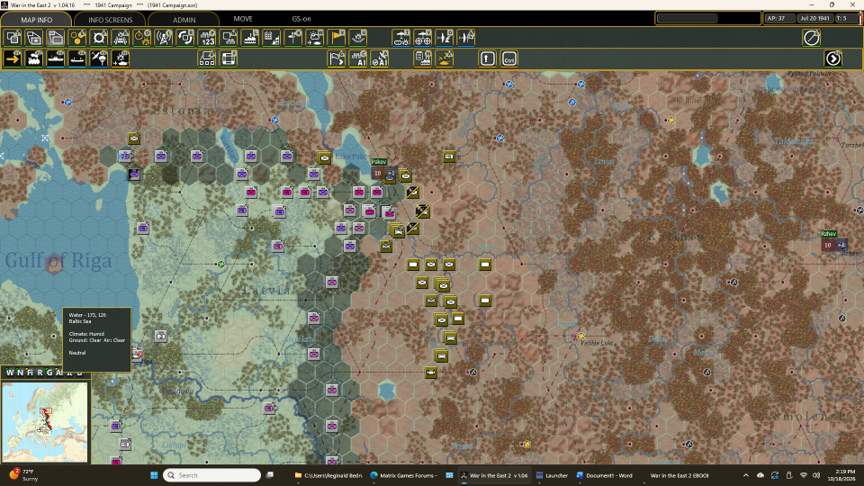Screen dimensions: 864x486
Task: Open the INFO SCREENS tab
Action: (x=110, y=19)
